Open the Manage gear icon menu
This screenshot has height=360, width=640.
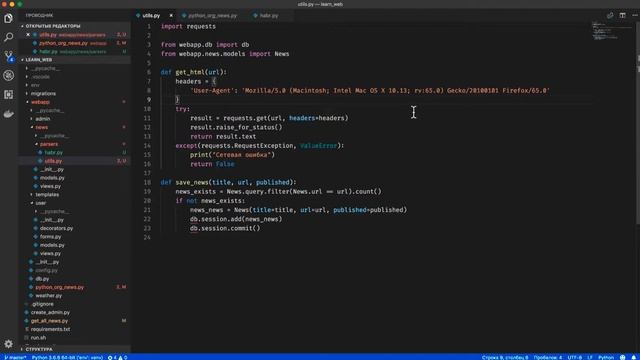point(8,344)
